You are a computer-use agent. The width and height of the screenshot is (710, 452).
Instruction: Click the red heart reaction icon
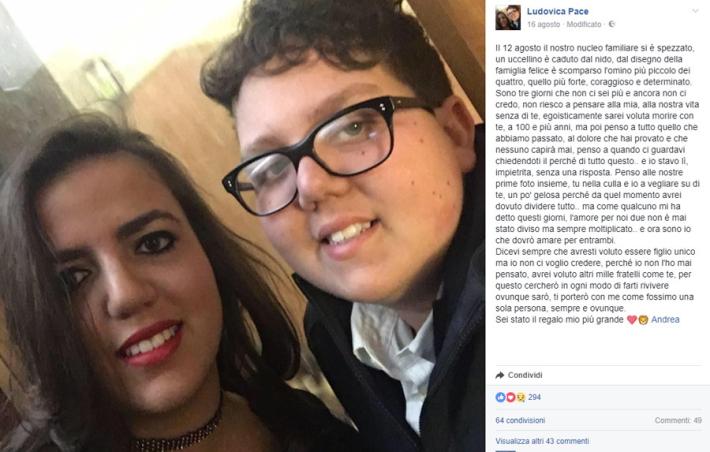click(x=510, y=397)
